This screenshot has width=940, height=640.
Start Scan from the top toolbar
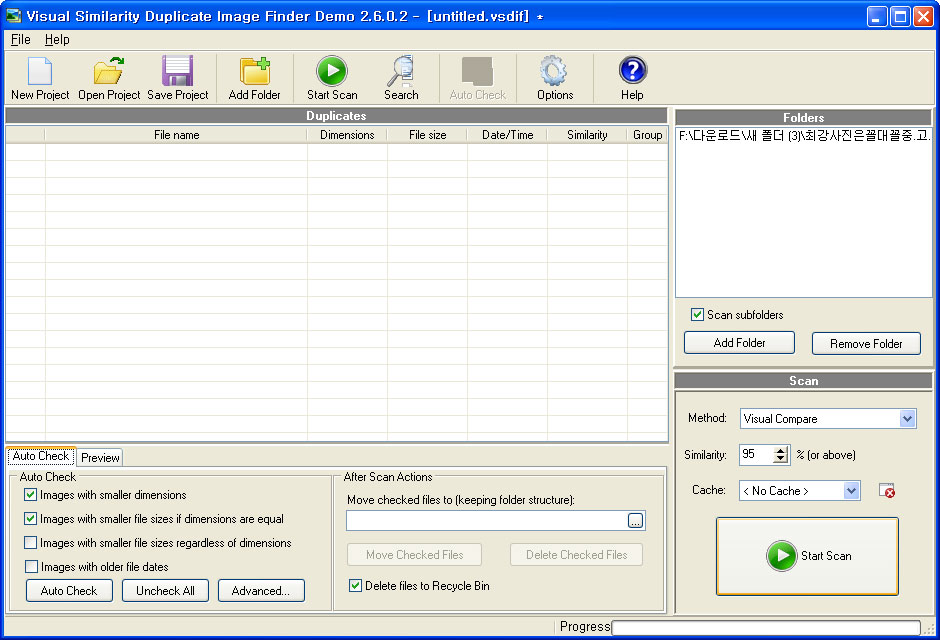pyautogui.click(x=332, y=78)
